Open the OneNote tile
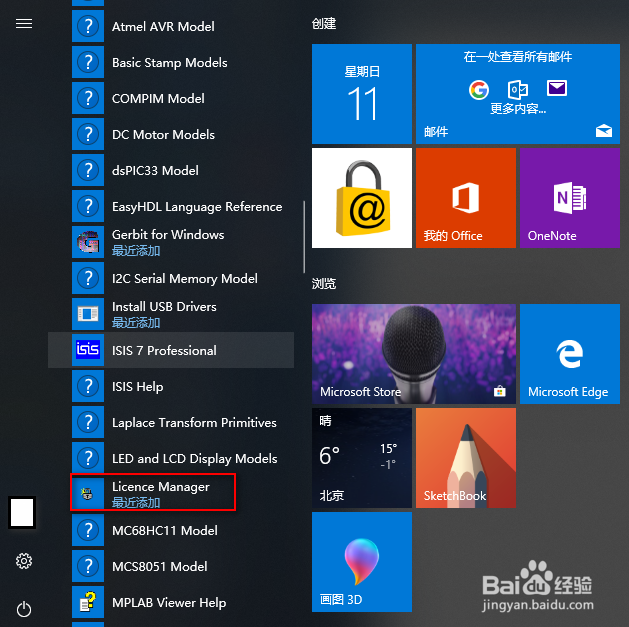This screenshot has width=629, height=627. (570, 198)
